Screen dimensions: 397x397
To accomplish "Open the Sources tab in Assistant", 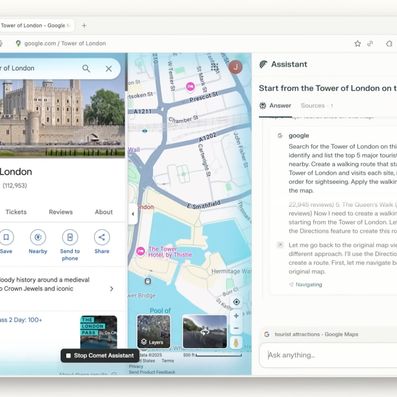I will tap(316, 106).
